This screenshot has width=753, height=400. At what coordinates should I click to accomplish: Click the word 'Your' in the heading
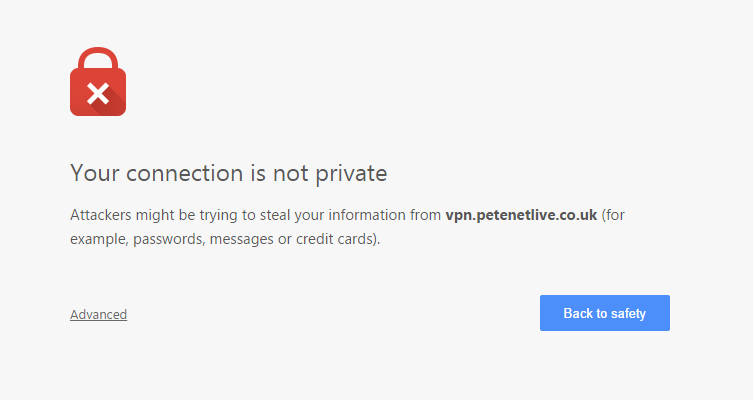coord(95,173)
